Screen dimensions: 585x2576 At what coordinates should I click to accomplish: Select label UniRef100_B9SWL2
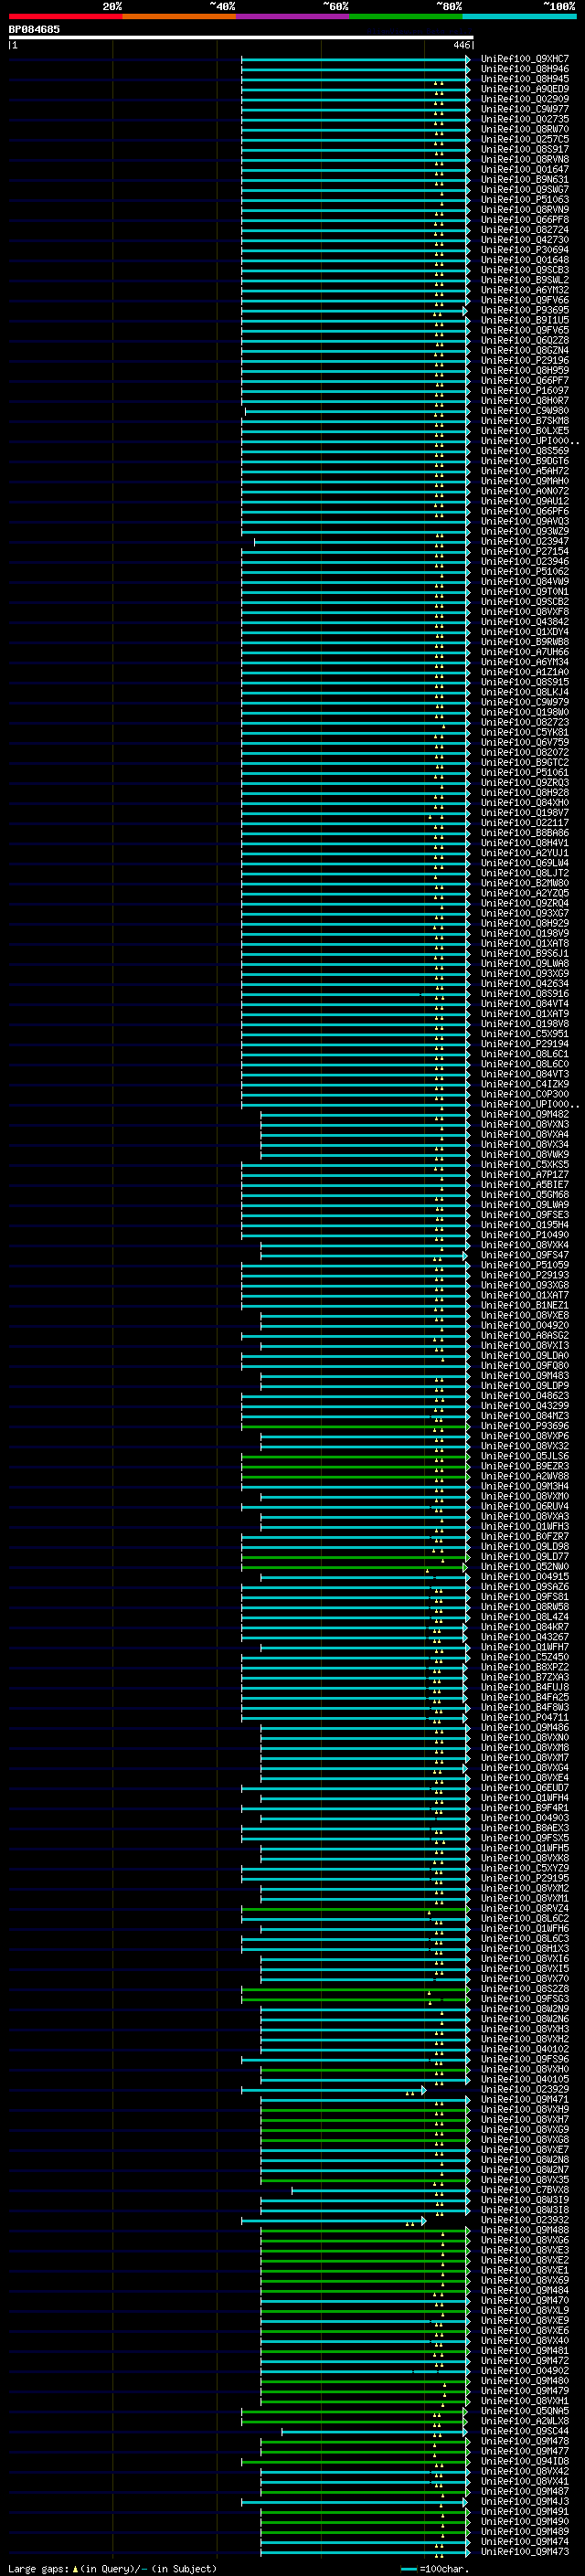coord(524,280)
